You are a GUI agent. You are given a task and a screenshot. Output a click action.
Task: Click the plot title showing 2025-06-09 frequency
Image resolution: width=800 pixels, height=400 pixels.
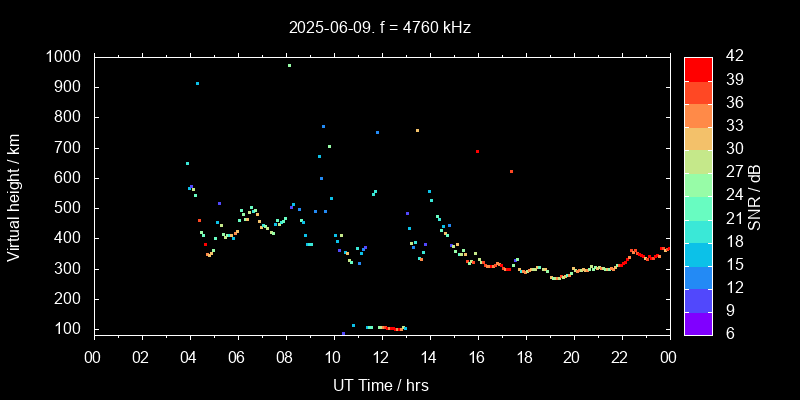(x=379, y=28)
